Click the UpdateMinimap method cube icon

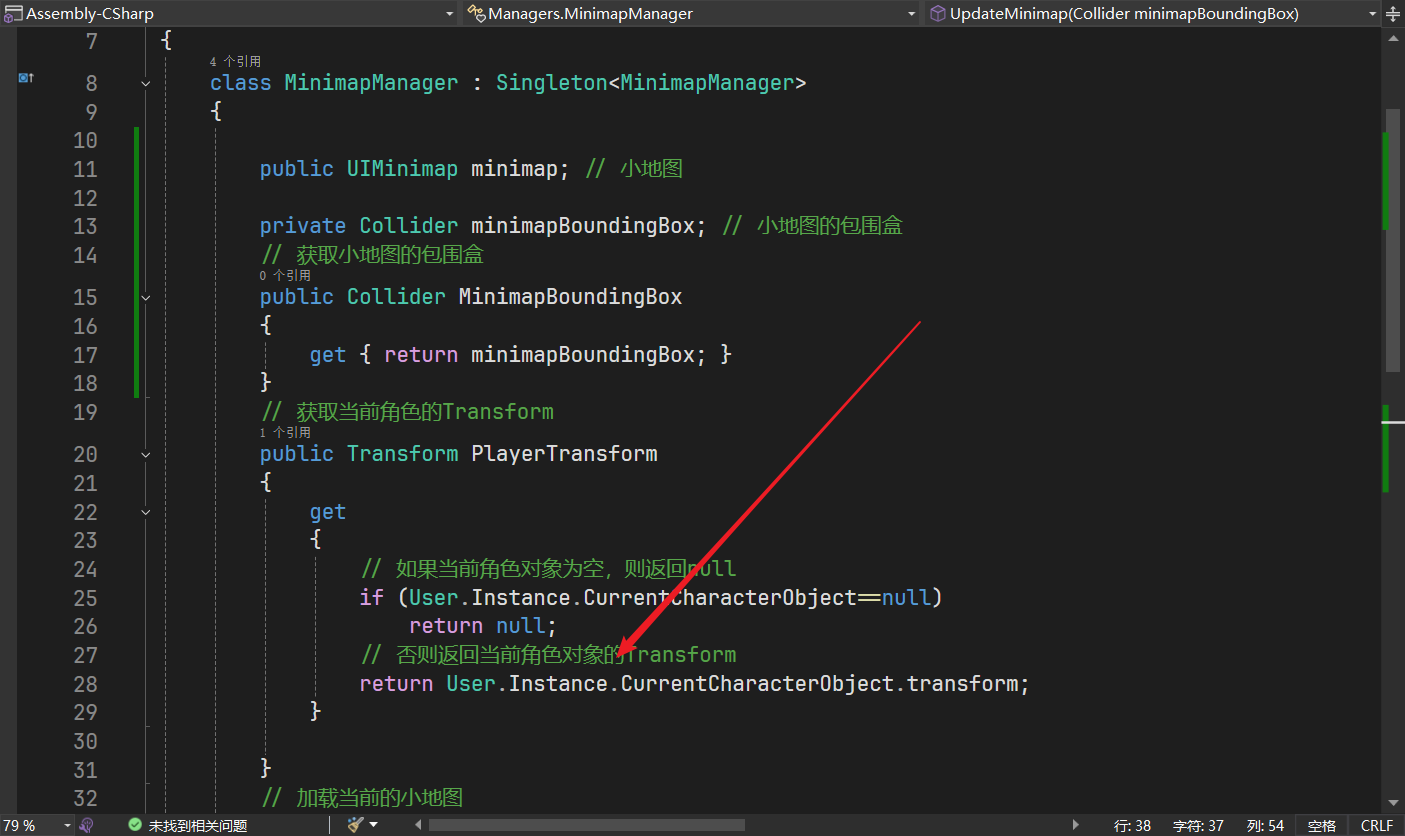pos(937,13)
